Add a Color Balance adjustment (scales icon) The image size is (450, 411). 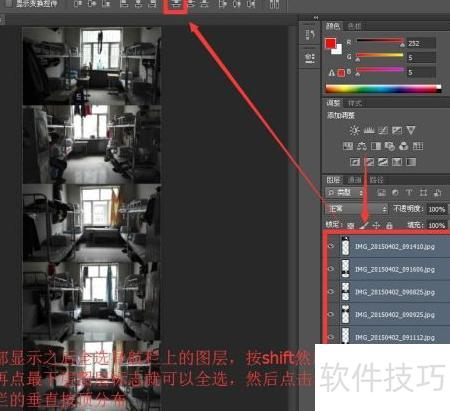tap(362, 146)
